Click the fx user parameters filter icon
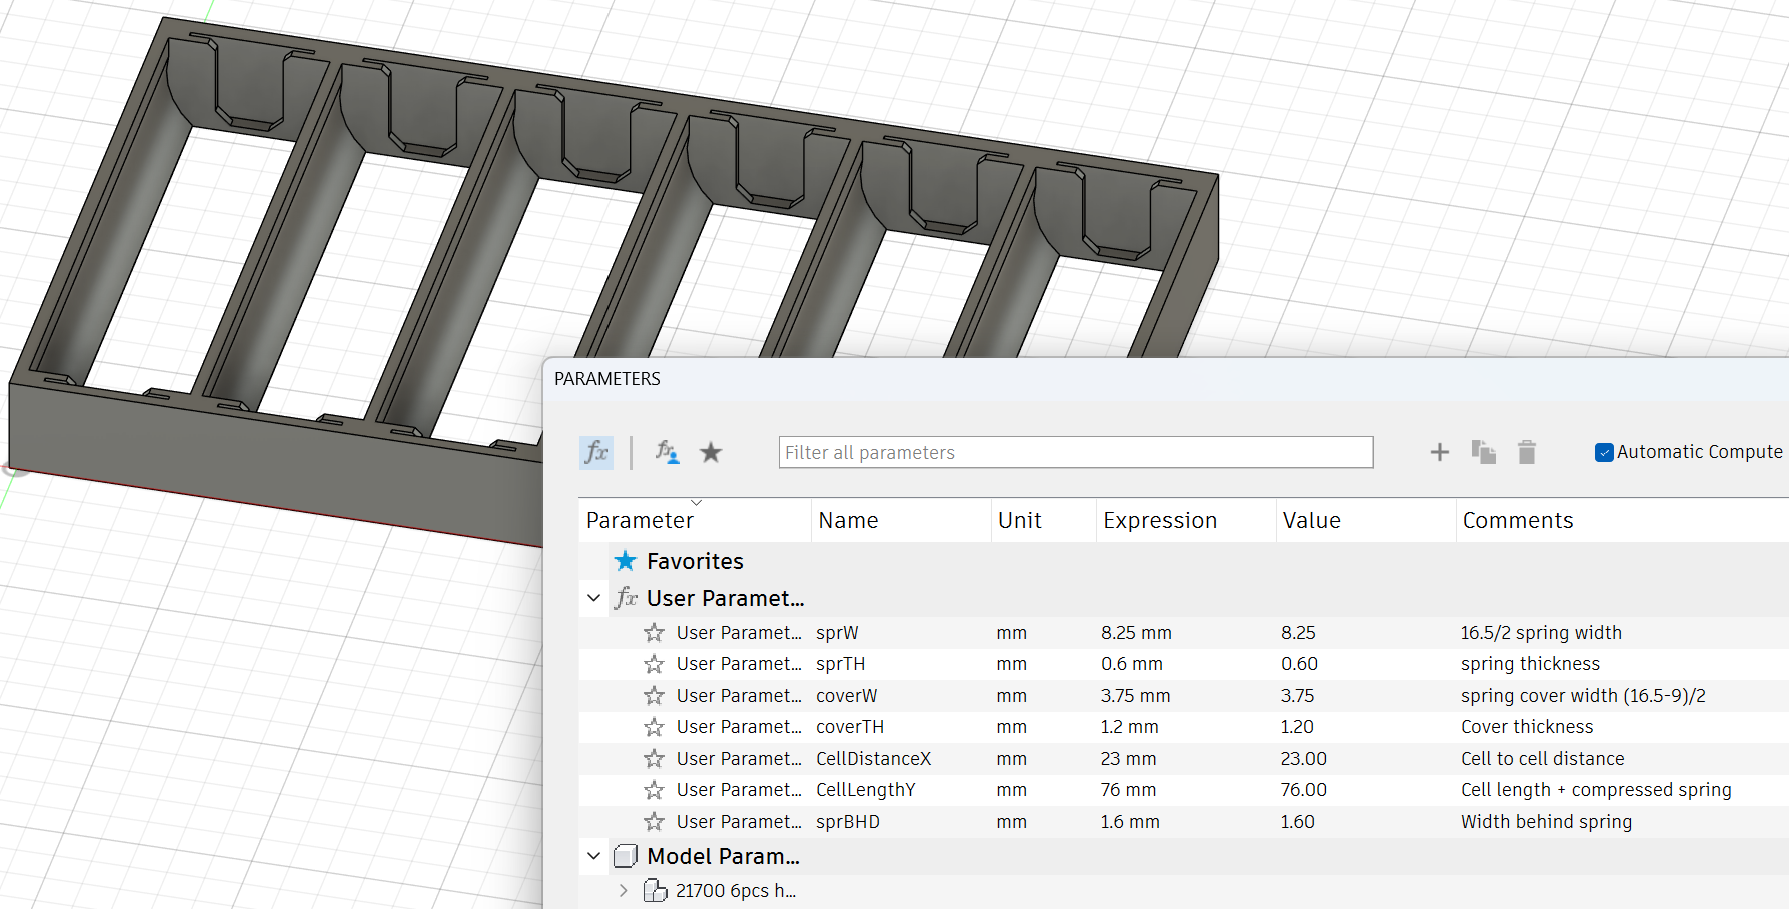The height and width of the screenshot is (909, 1789). 596,452
